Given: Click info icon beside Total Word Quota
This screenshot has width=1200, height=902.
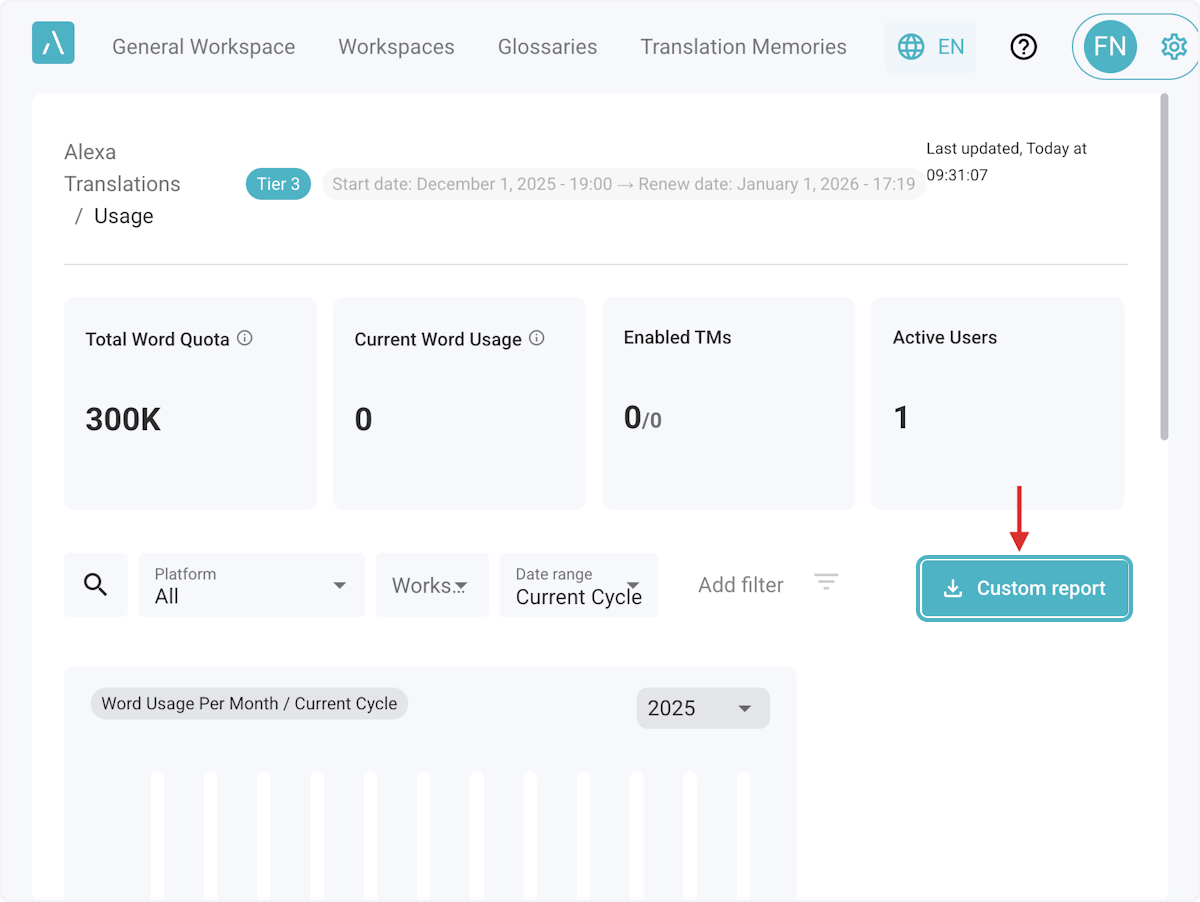Looking at the screenshot, I should 245,338.
